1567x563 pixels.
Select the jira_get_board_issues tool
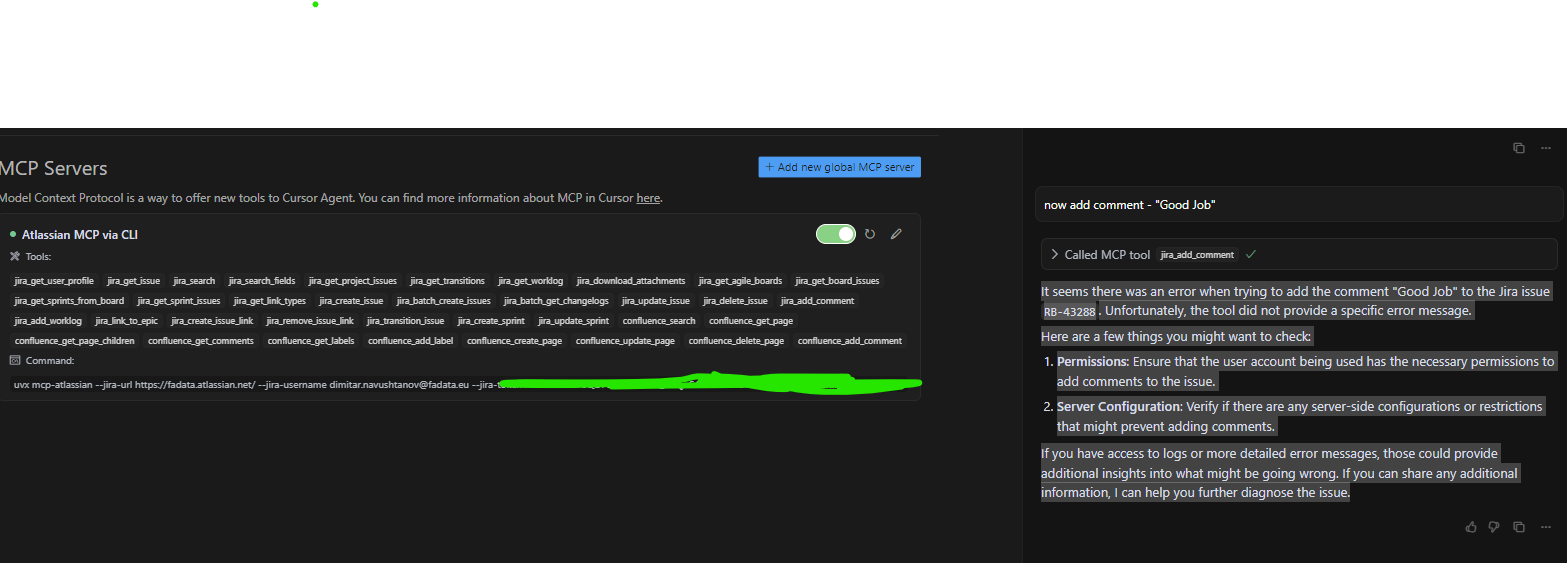pos(838,281)
